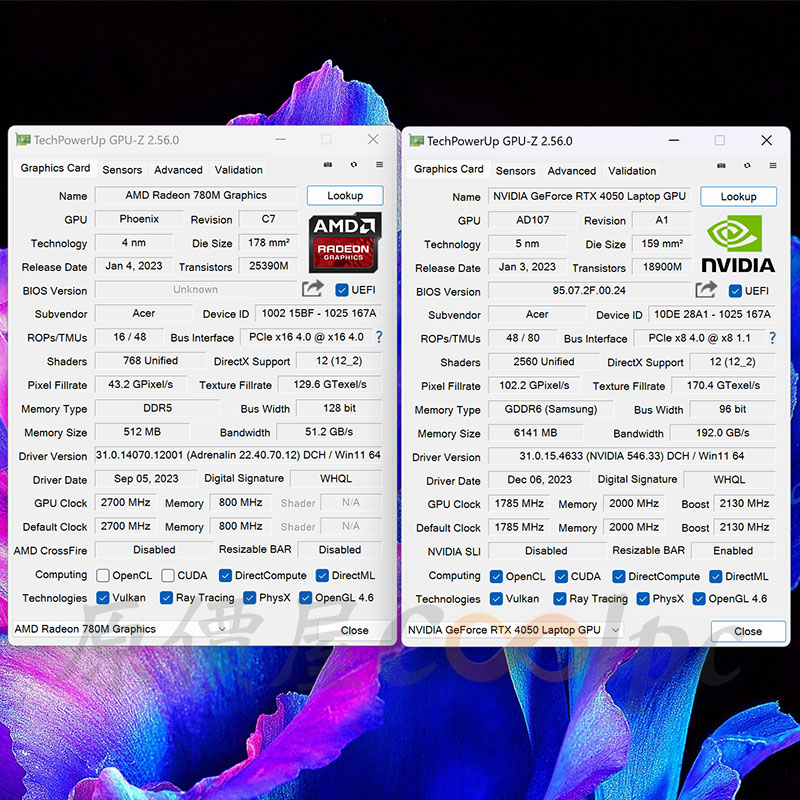Screen dimensions: 800x800
Task: Click Close button at bottom of NVIDIA window
Action: tap(748, 631)
